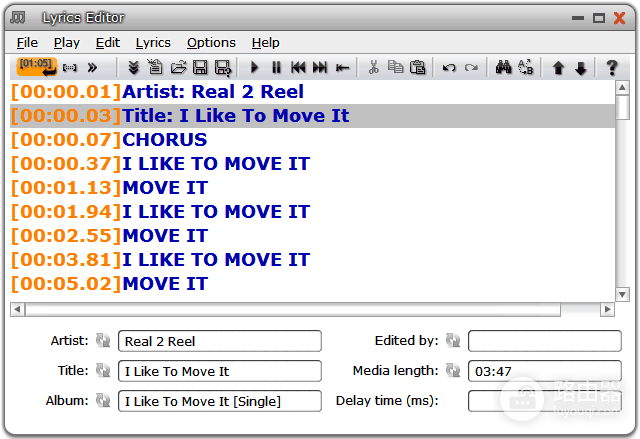Open a lyrics file with folder icon
The image size is (640, 439).
[x=178, y=67]
